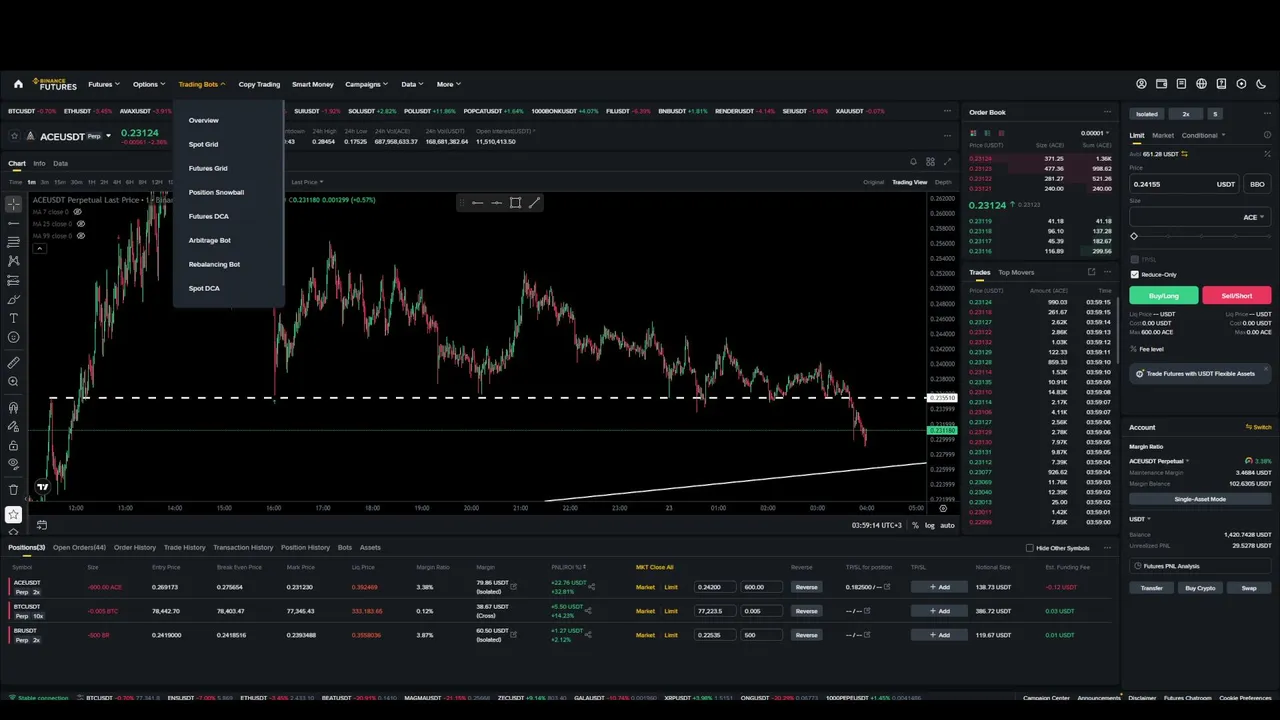Image resolution: width=1280 pixels, height=720 pixels.
Task: Toggle percent price scale
Action: point(915,525)
